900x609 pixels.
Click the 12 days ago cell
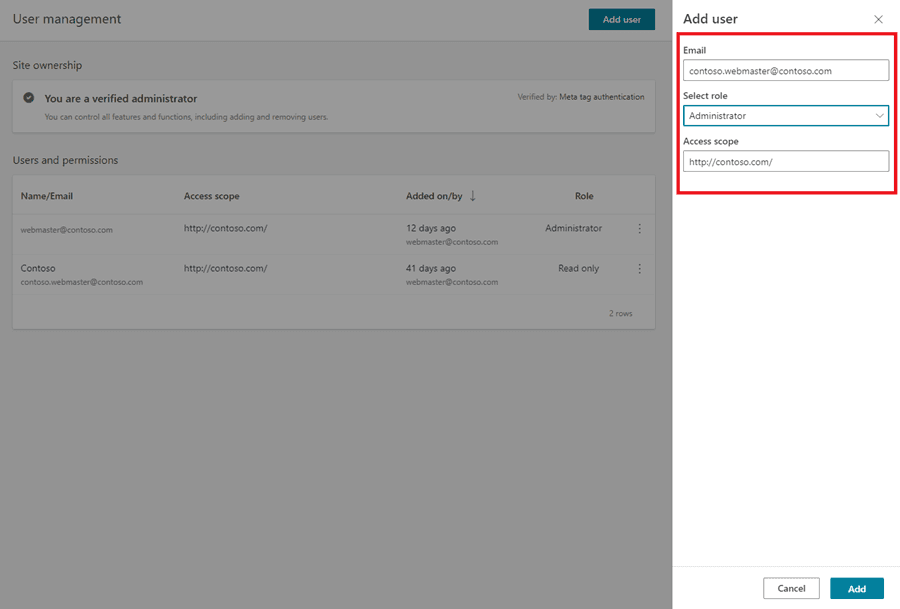[x=430, y=228]
